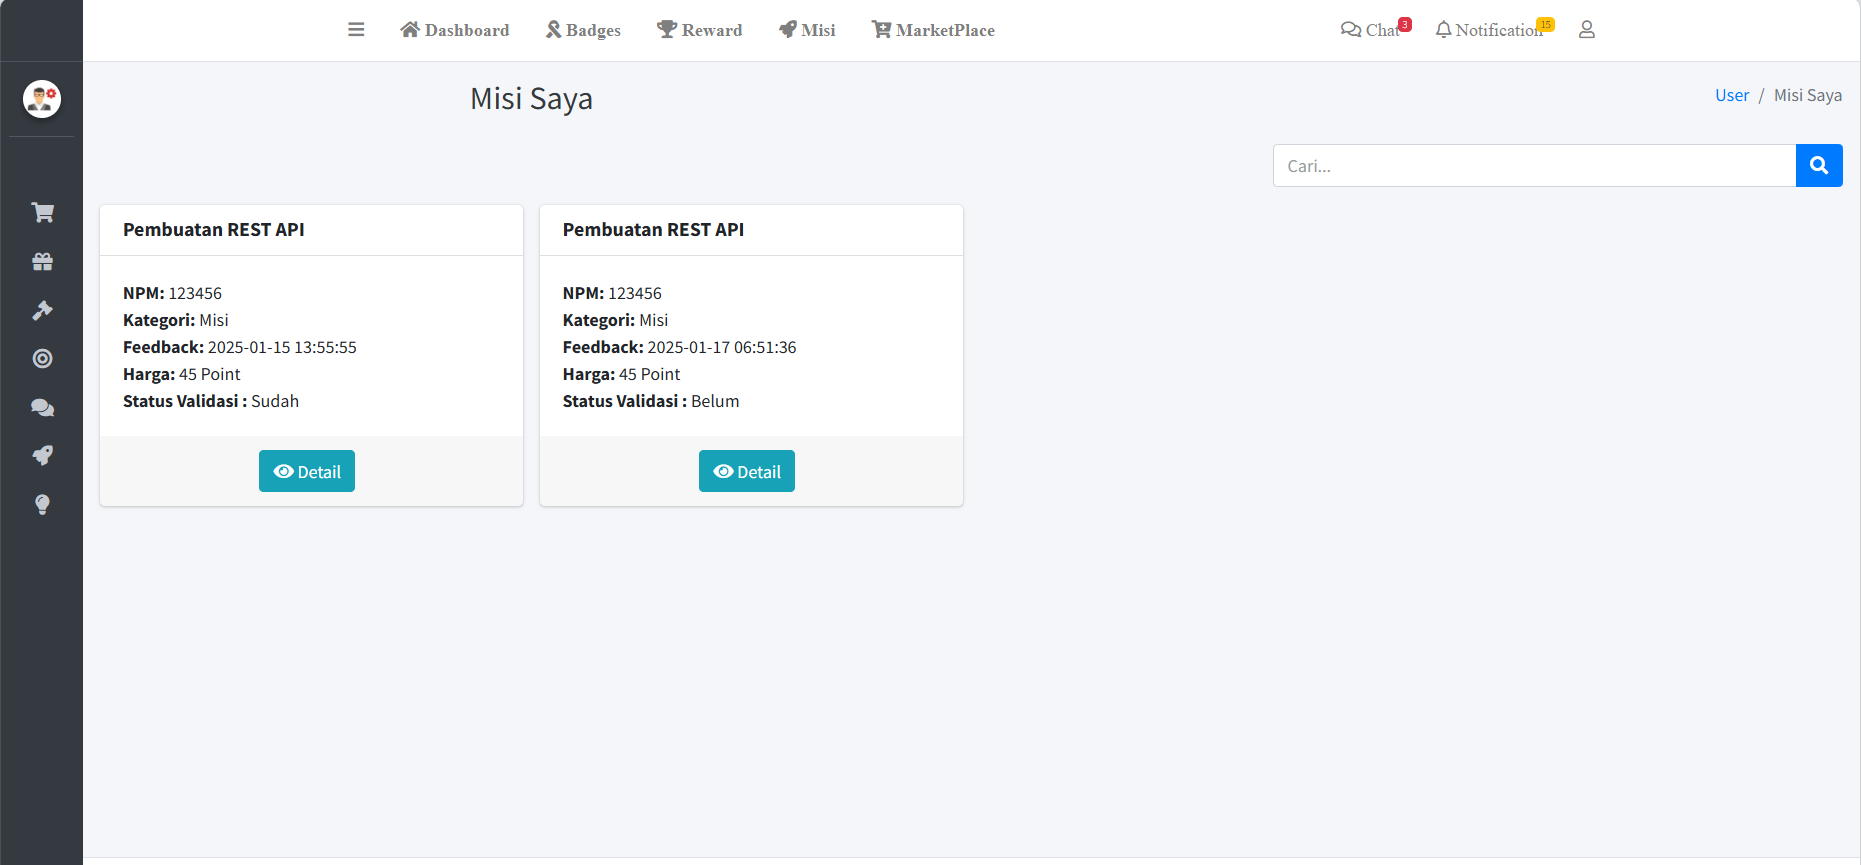This screenshot has width=1861, height=865.
Task: Click the user avatar in sidebar
Action: click(42, 99)
